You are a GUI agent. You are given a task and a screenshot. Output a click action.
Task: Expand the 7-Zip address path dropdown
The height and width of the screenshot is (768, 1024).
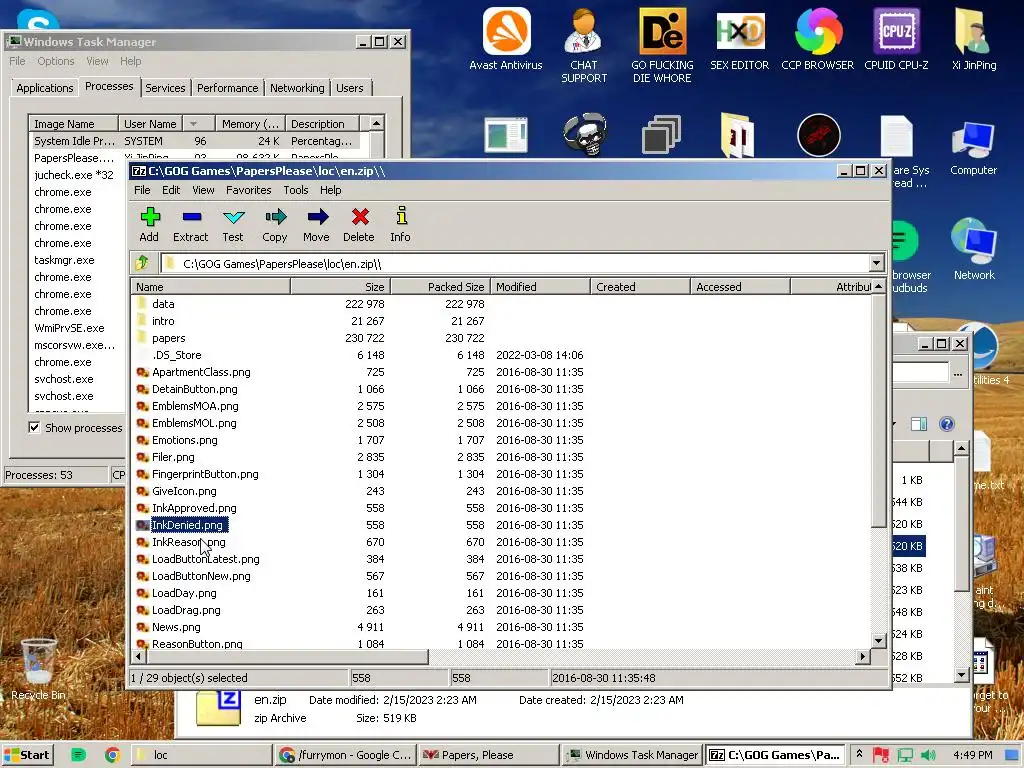pyautogui.click(x=876, y=263)
